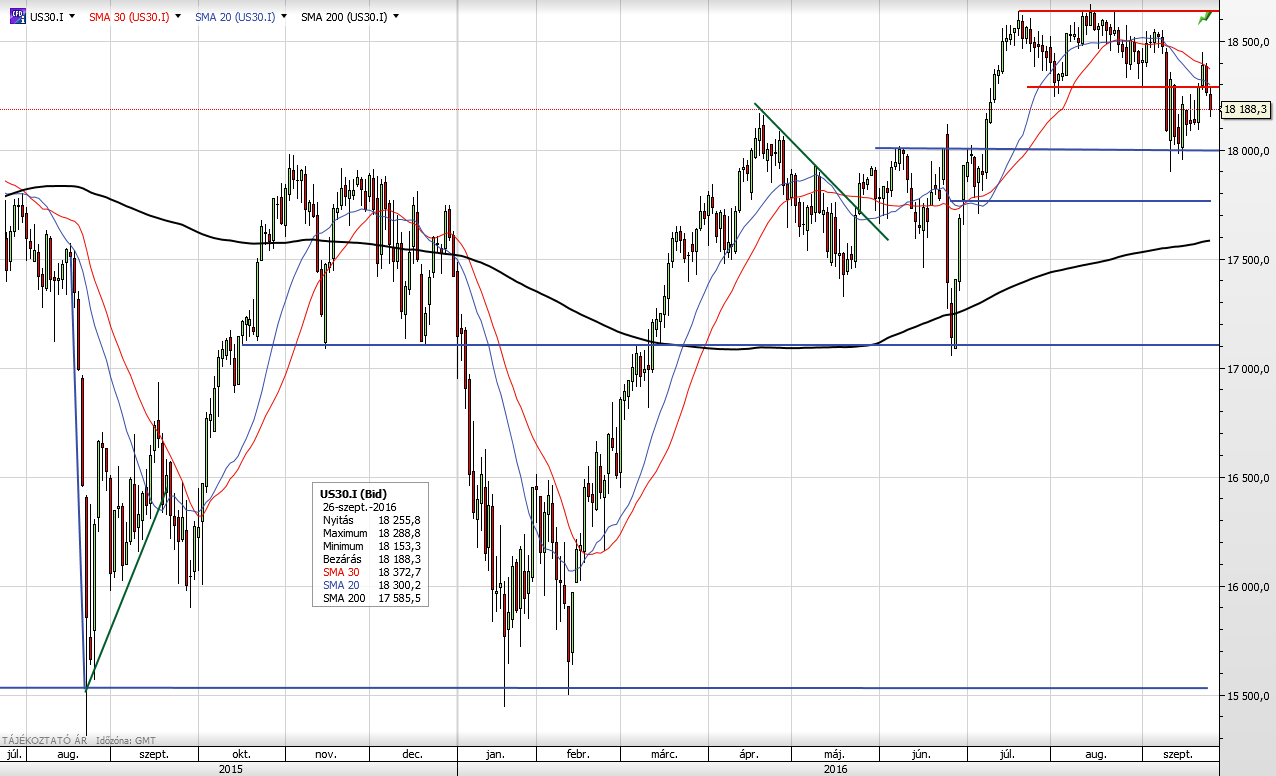Click the 16 500,0 price axis label
1276x776 pixels.
pyautogui.click(x=1247, y=478)
